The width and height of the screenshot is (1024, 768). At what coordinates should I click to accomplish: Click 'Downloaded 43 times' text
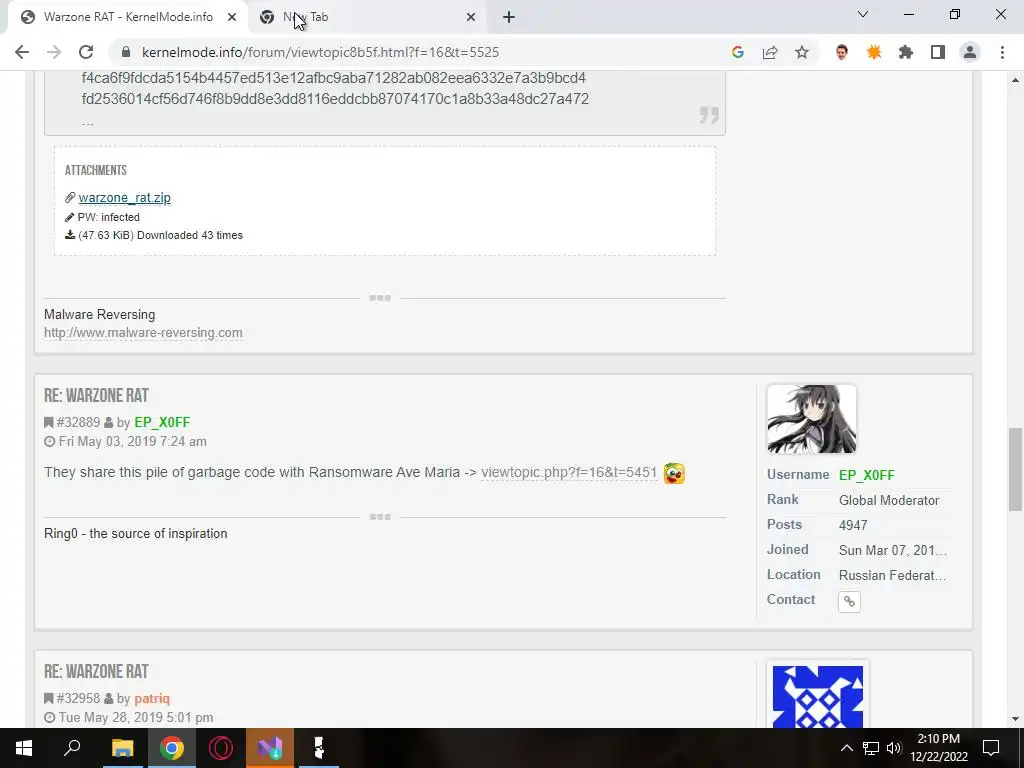click(189, 235)
